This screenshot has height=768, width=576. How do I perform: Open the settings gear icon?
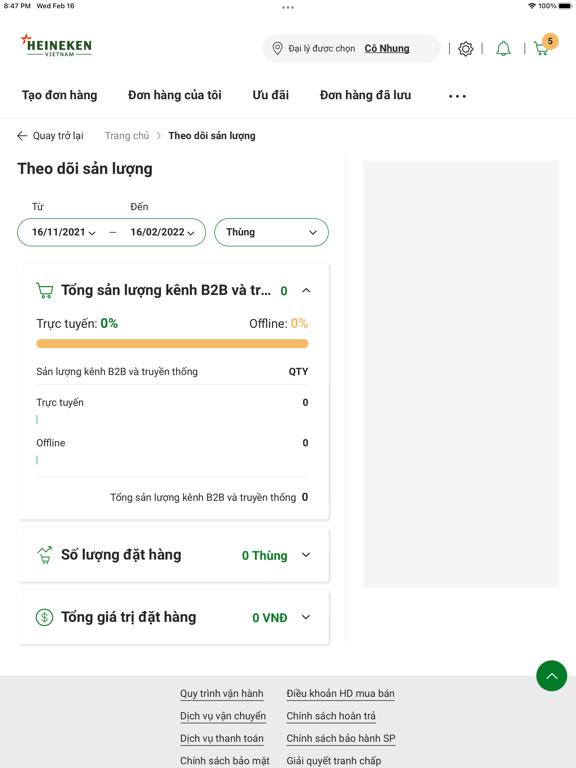465,48
